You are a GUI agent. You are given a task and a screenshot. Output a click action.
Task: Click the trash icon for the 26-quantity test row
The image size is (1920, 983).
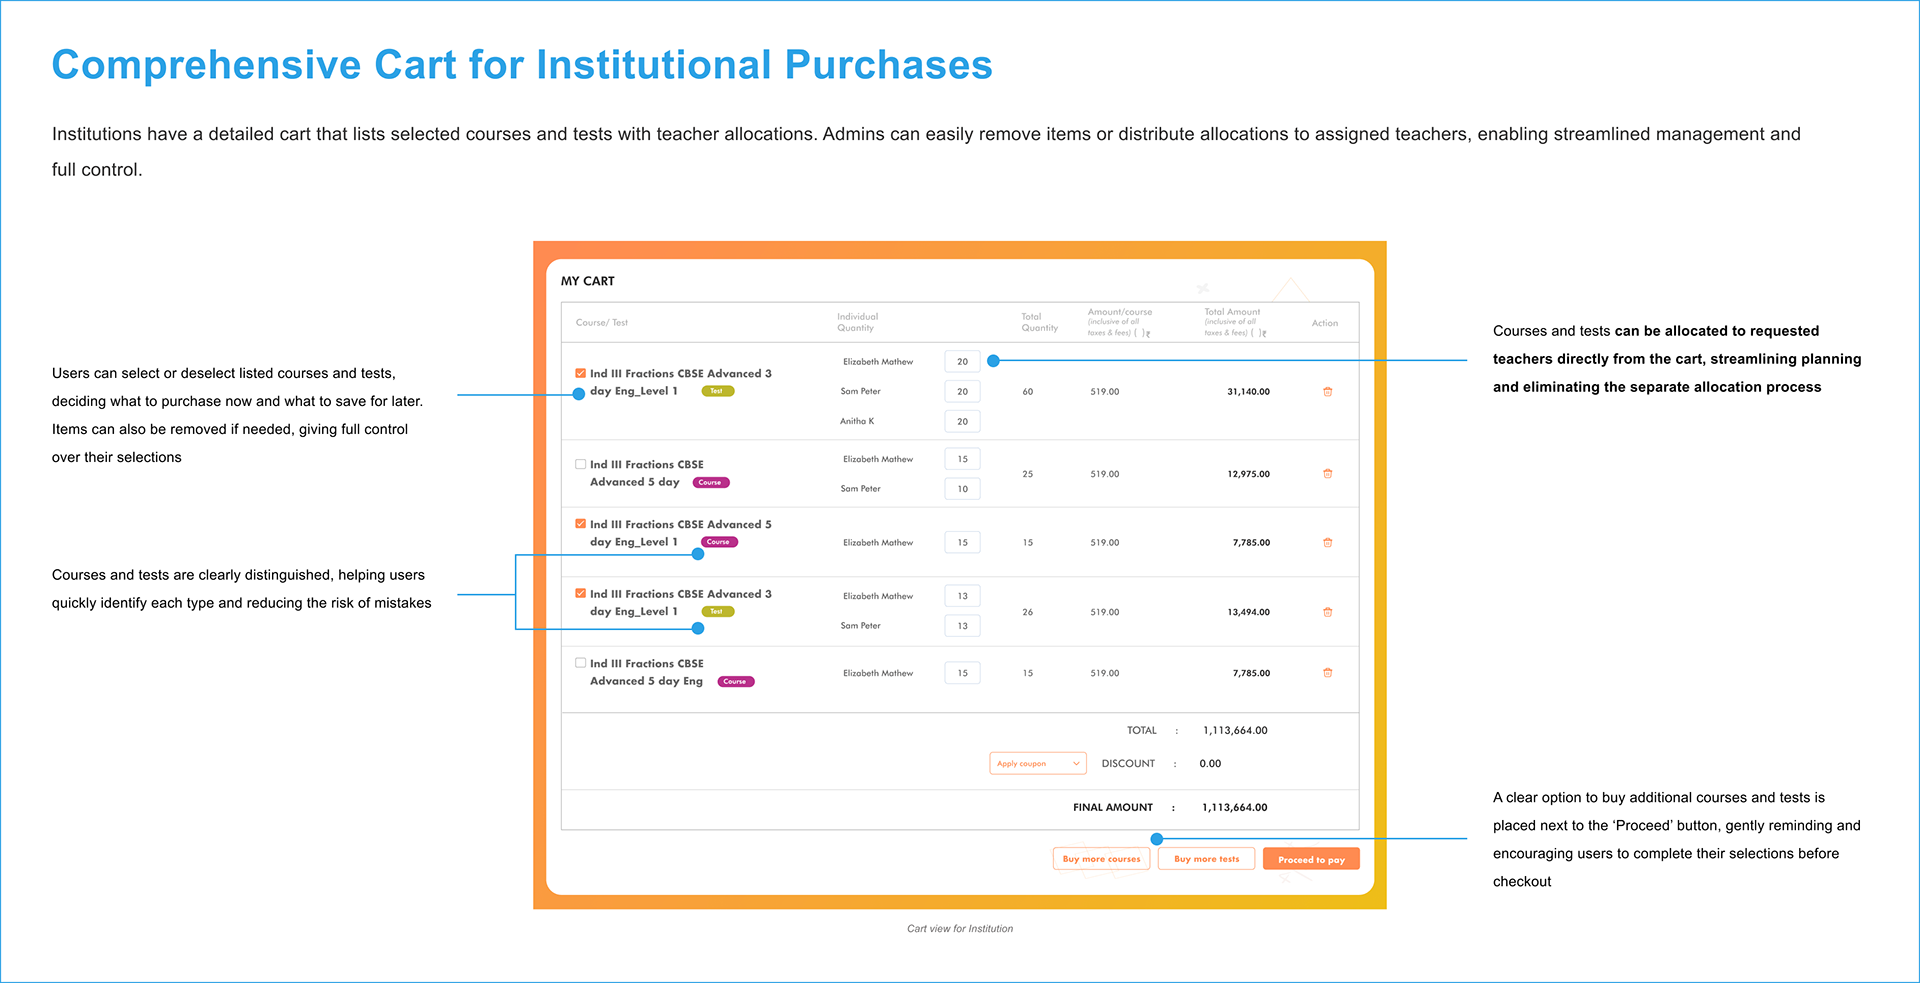1327,612
